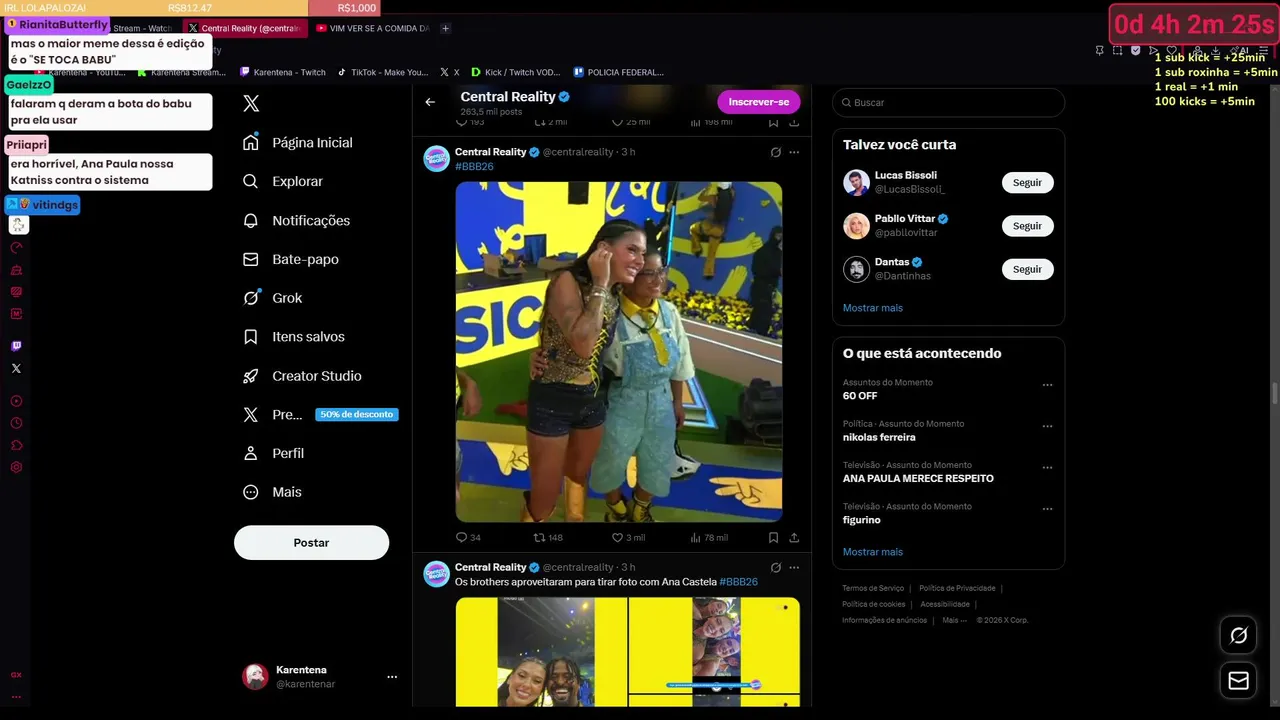Switch to VIM VER SE A COMIDA tab
1280x720 pixels.
(373, 28)
